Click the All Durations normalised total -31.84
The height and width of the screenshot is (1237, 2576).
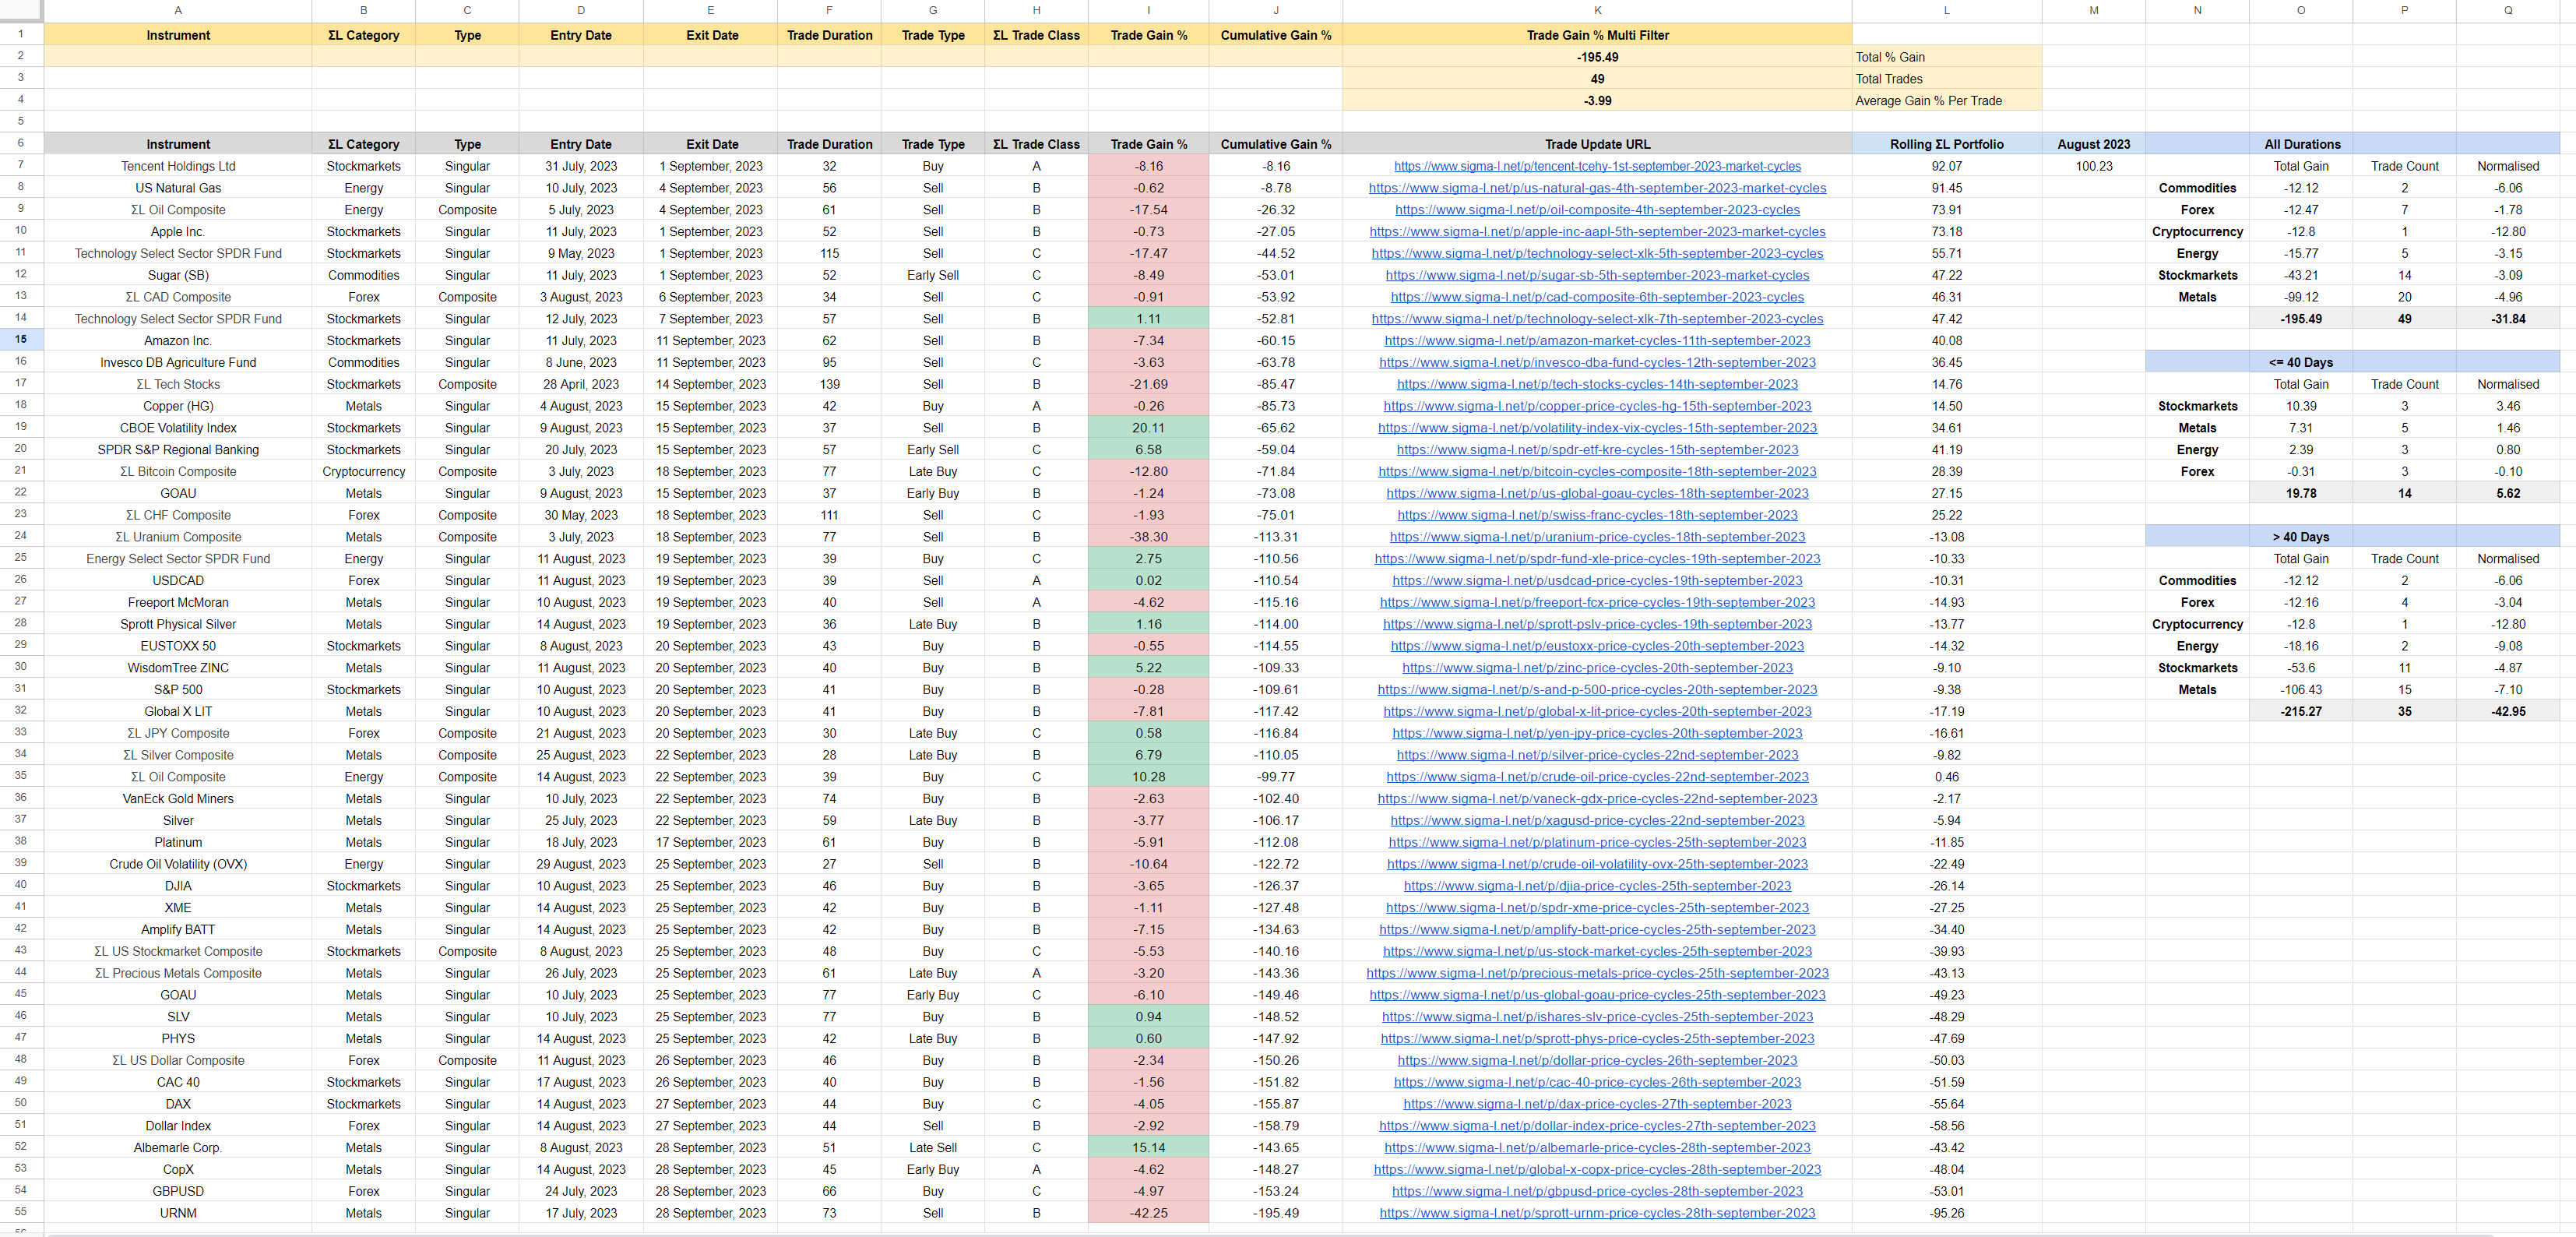[2508, 319]
